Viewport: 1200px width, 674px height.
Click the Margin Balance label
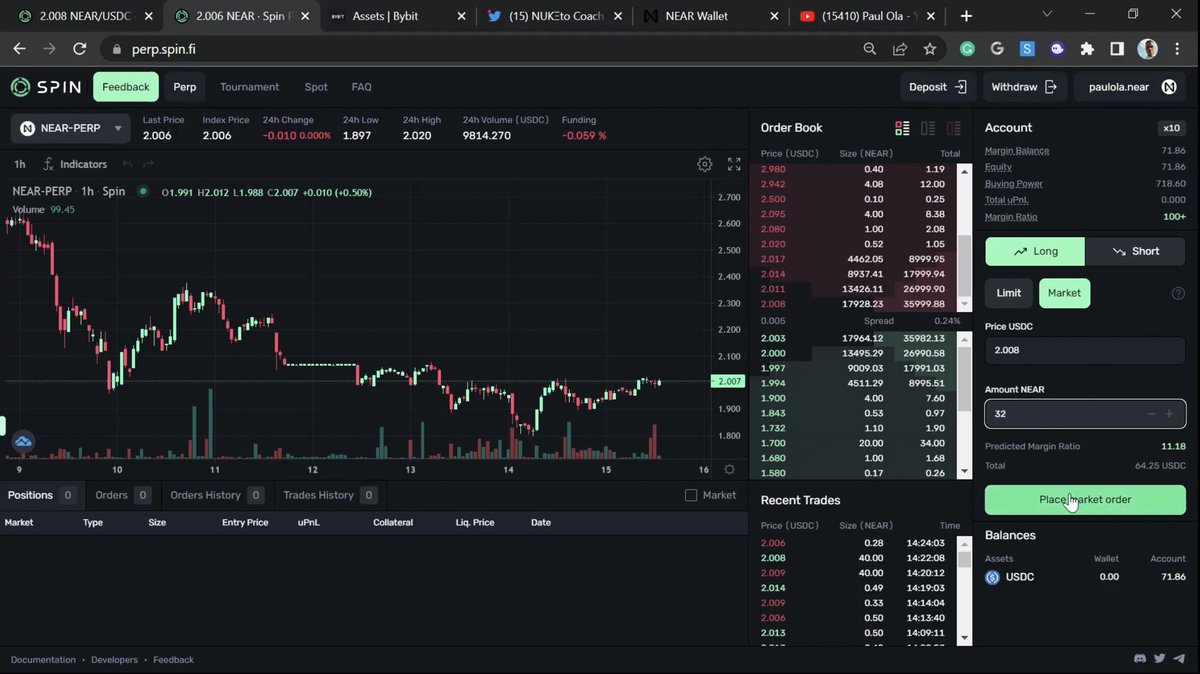1017,150
